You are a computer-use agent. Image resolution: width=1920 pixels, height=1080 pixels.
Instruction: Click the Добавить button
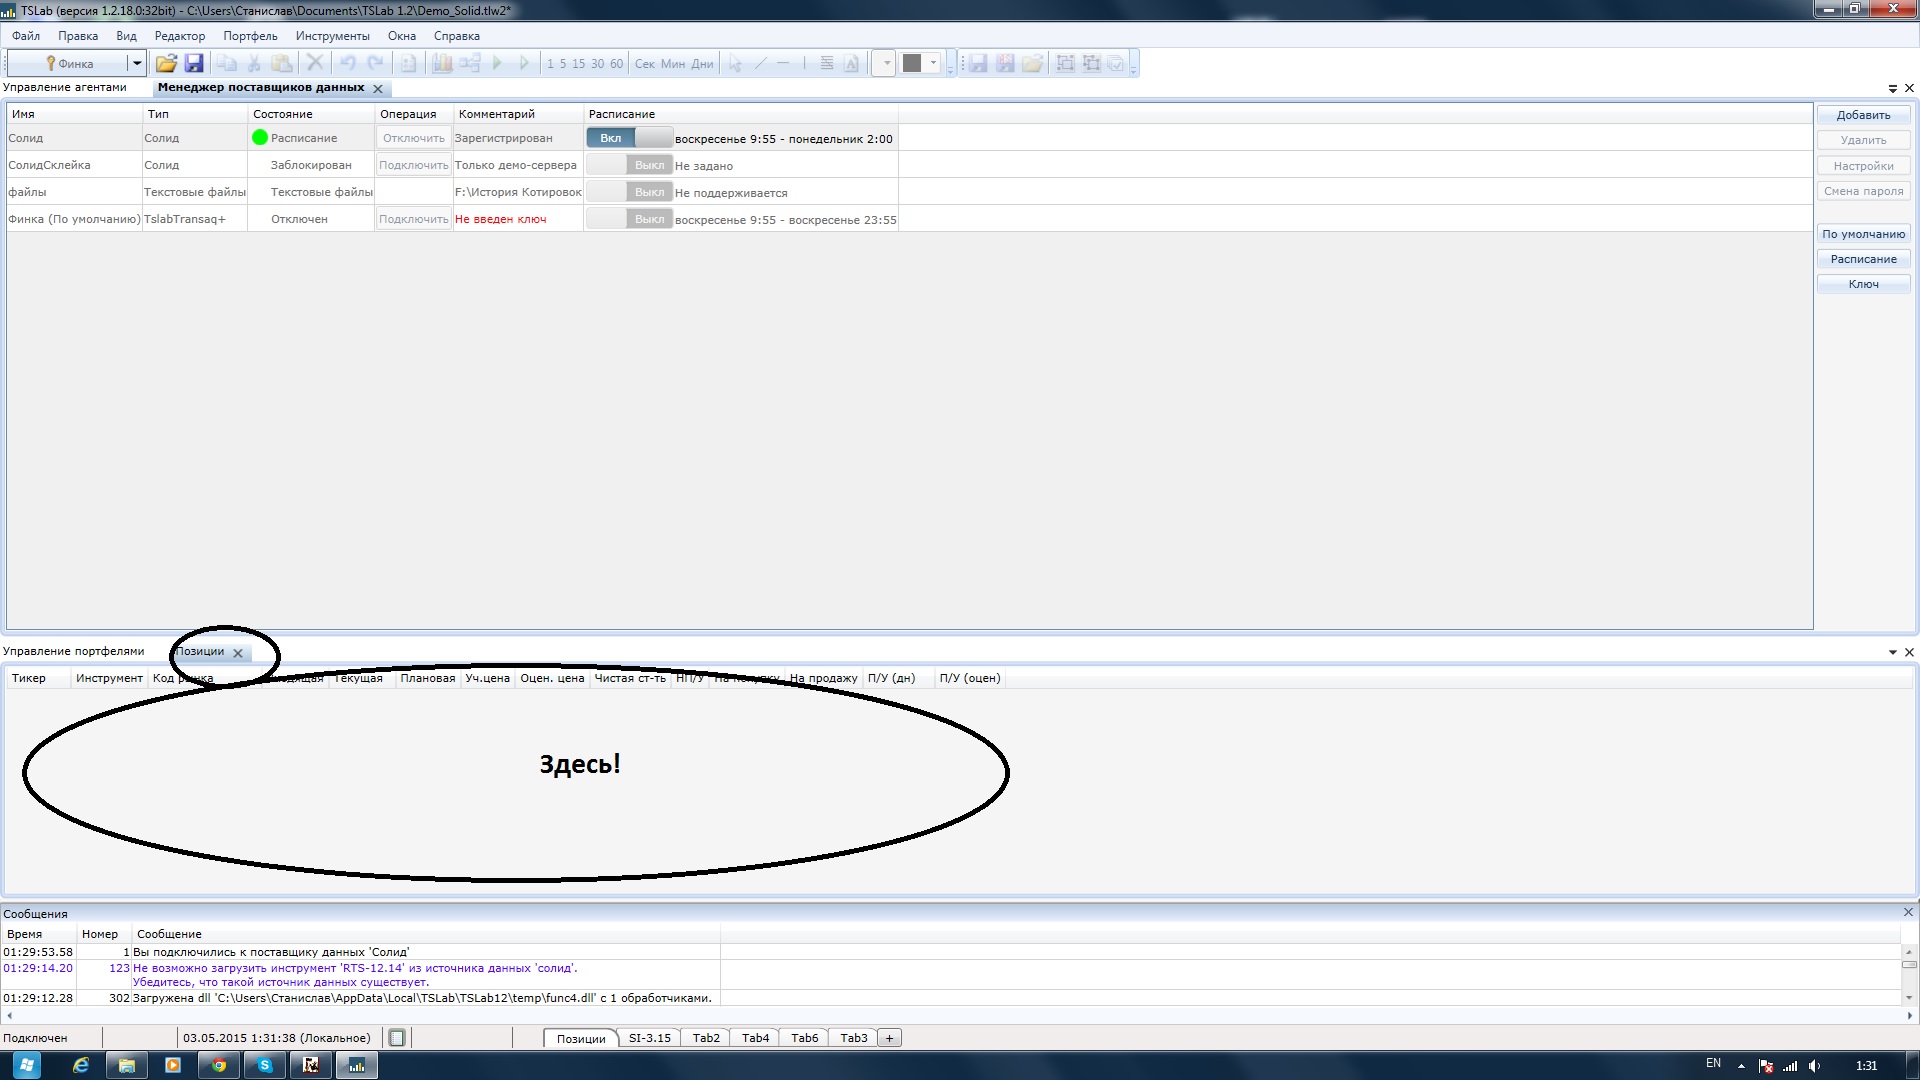click(x=1863, y=115)
